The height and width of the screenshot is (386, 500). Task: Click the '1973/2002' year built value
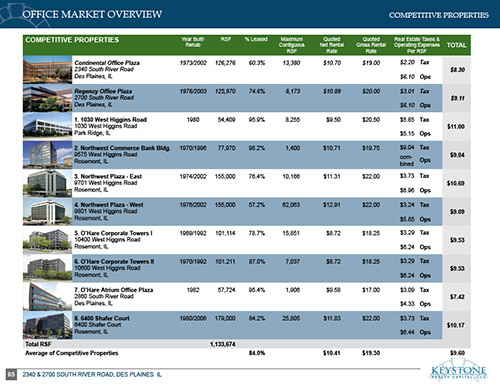click(x=193, y=63)
